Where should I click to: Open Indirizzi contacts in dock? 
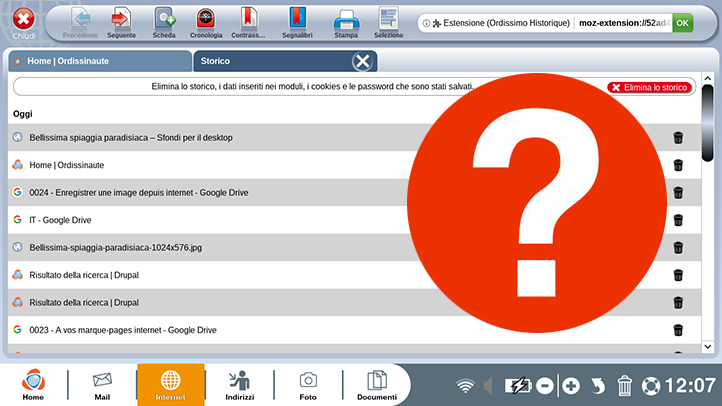239,386
